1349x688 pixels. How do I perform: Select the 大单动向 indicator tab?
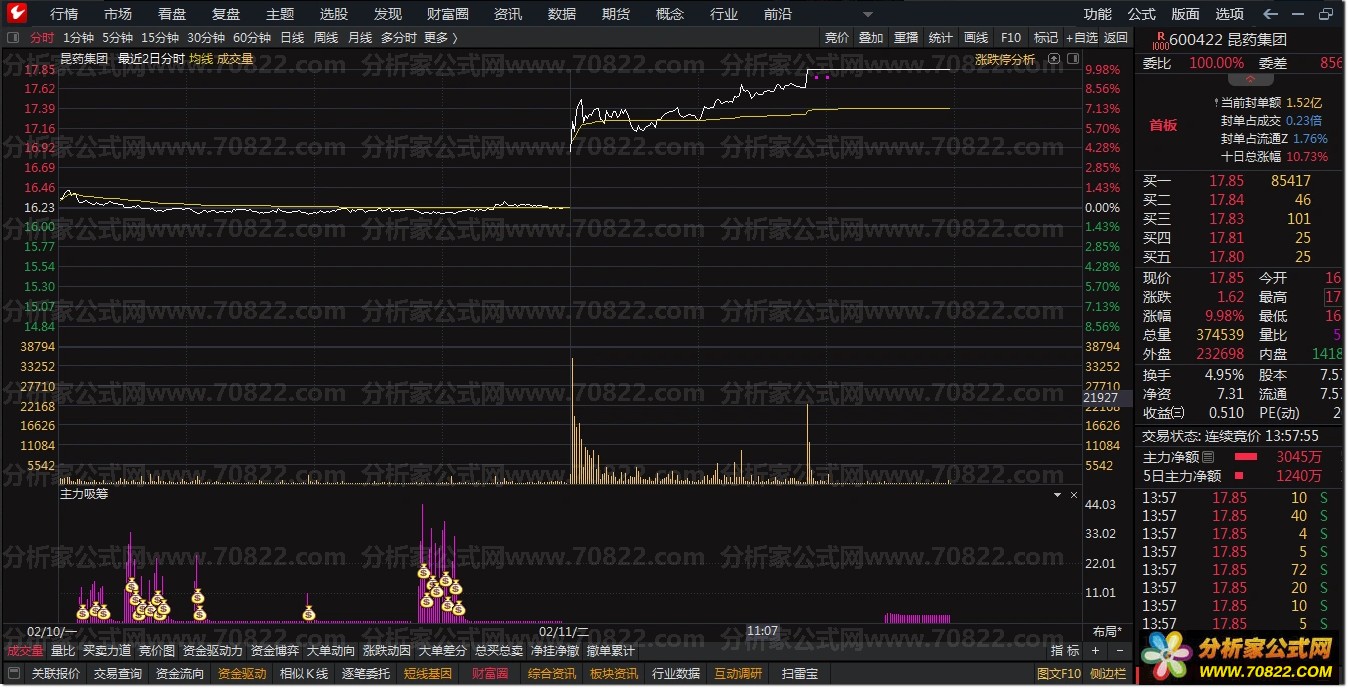coord(331,651)
